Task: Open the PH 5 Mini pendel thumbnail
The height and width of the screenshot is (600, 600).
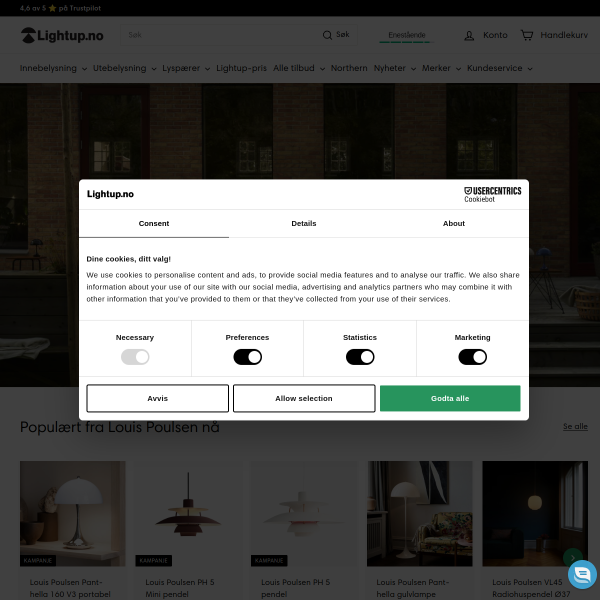Action: tap(188, 514)
